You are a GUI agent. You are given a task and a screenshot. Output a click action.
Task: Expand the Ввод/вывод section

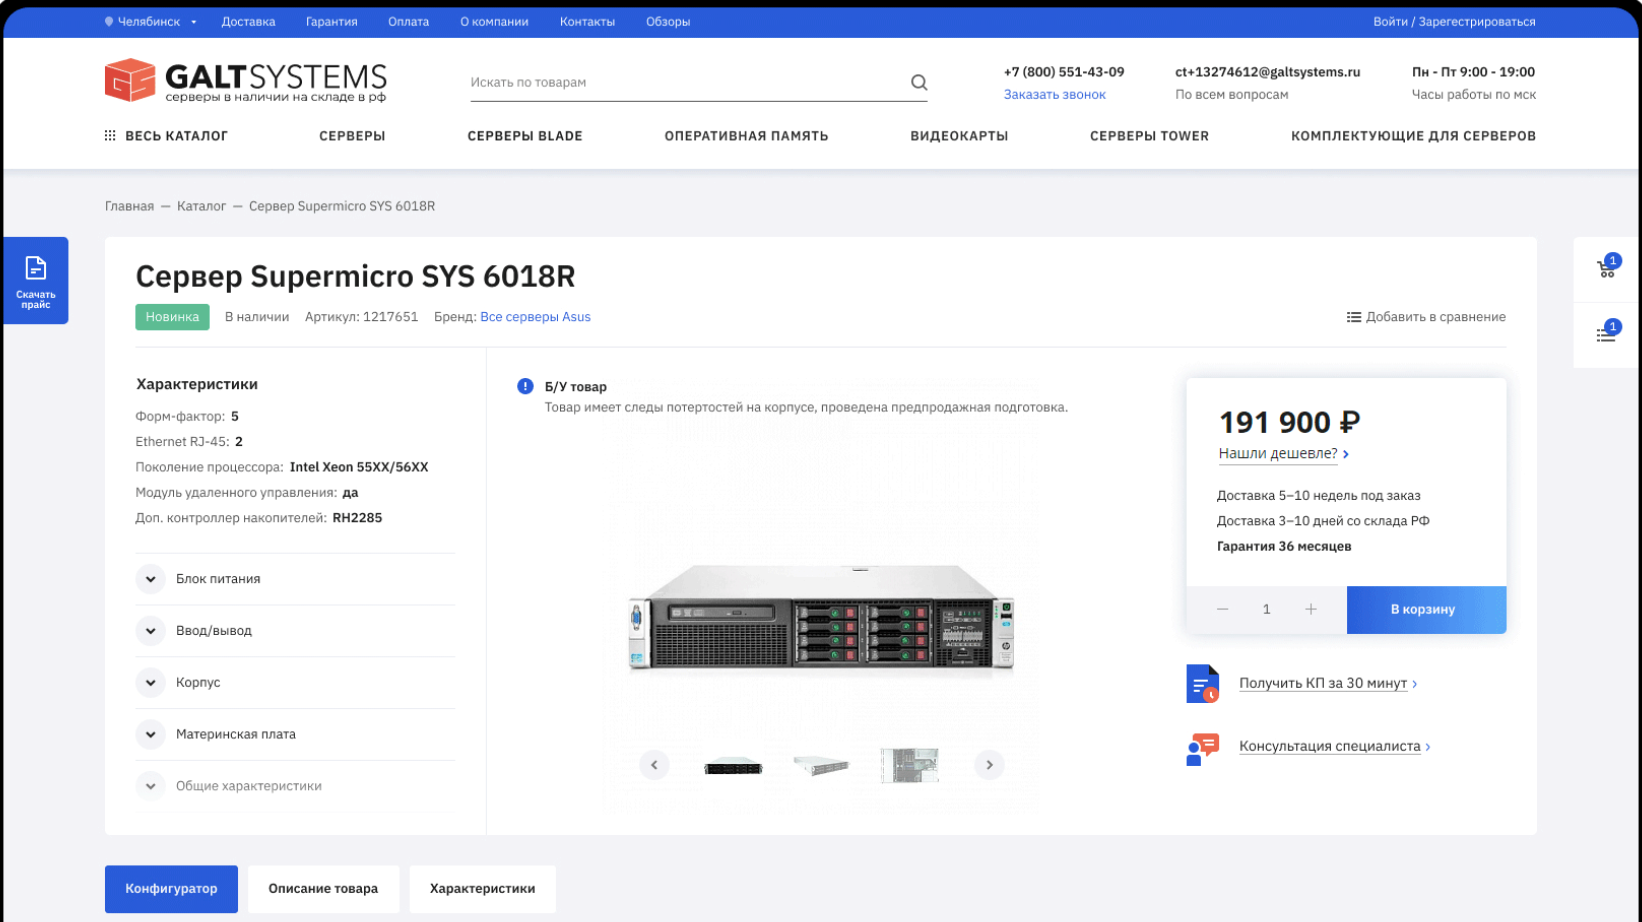point(295,631)
